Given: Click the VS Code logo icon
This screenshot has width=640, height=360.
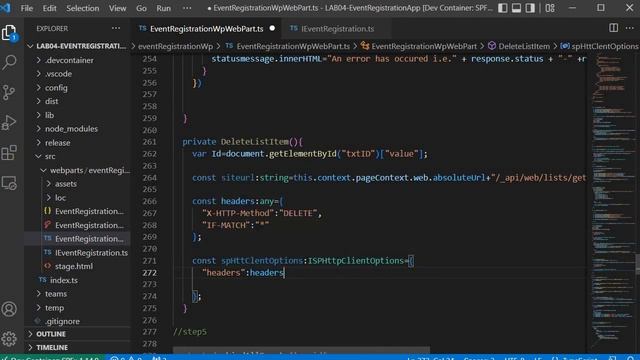Looking at the screenshot, I should (5, 8).
